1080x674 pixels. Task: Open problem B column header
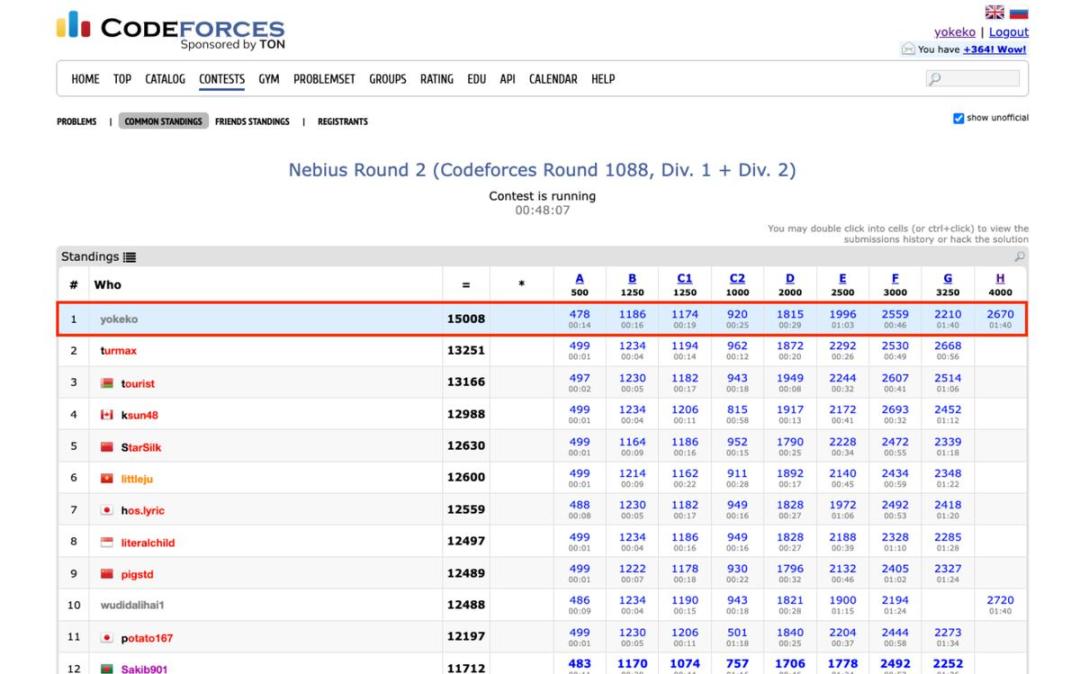(x=632, y=278)
